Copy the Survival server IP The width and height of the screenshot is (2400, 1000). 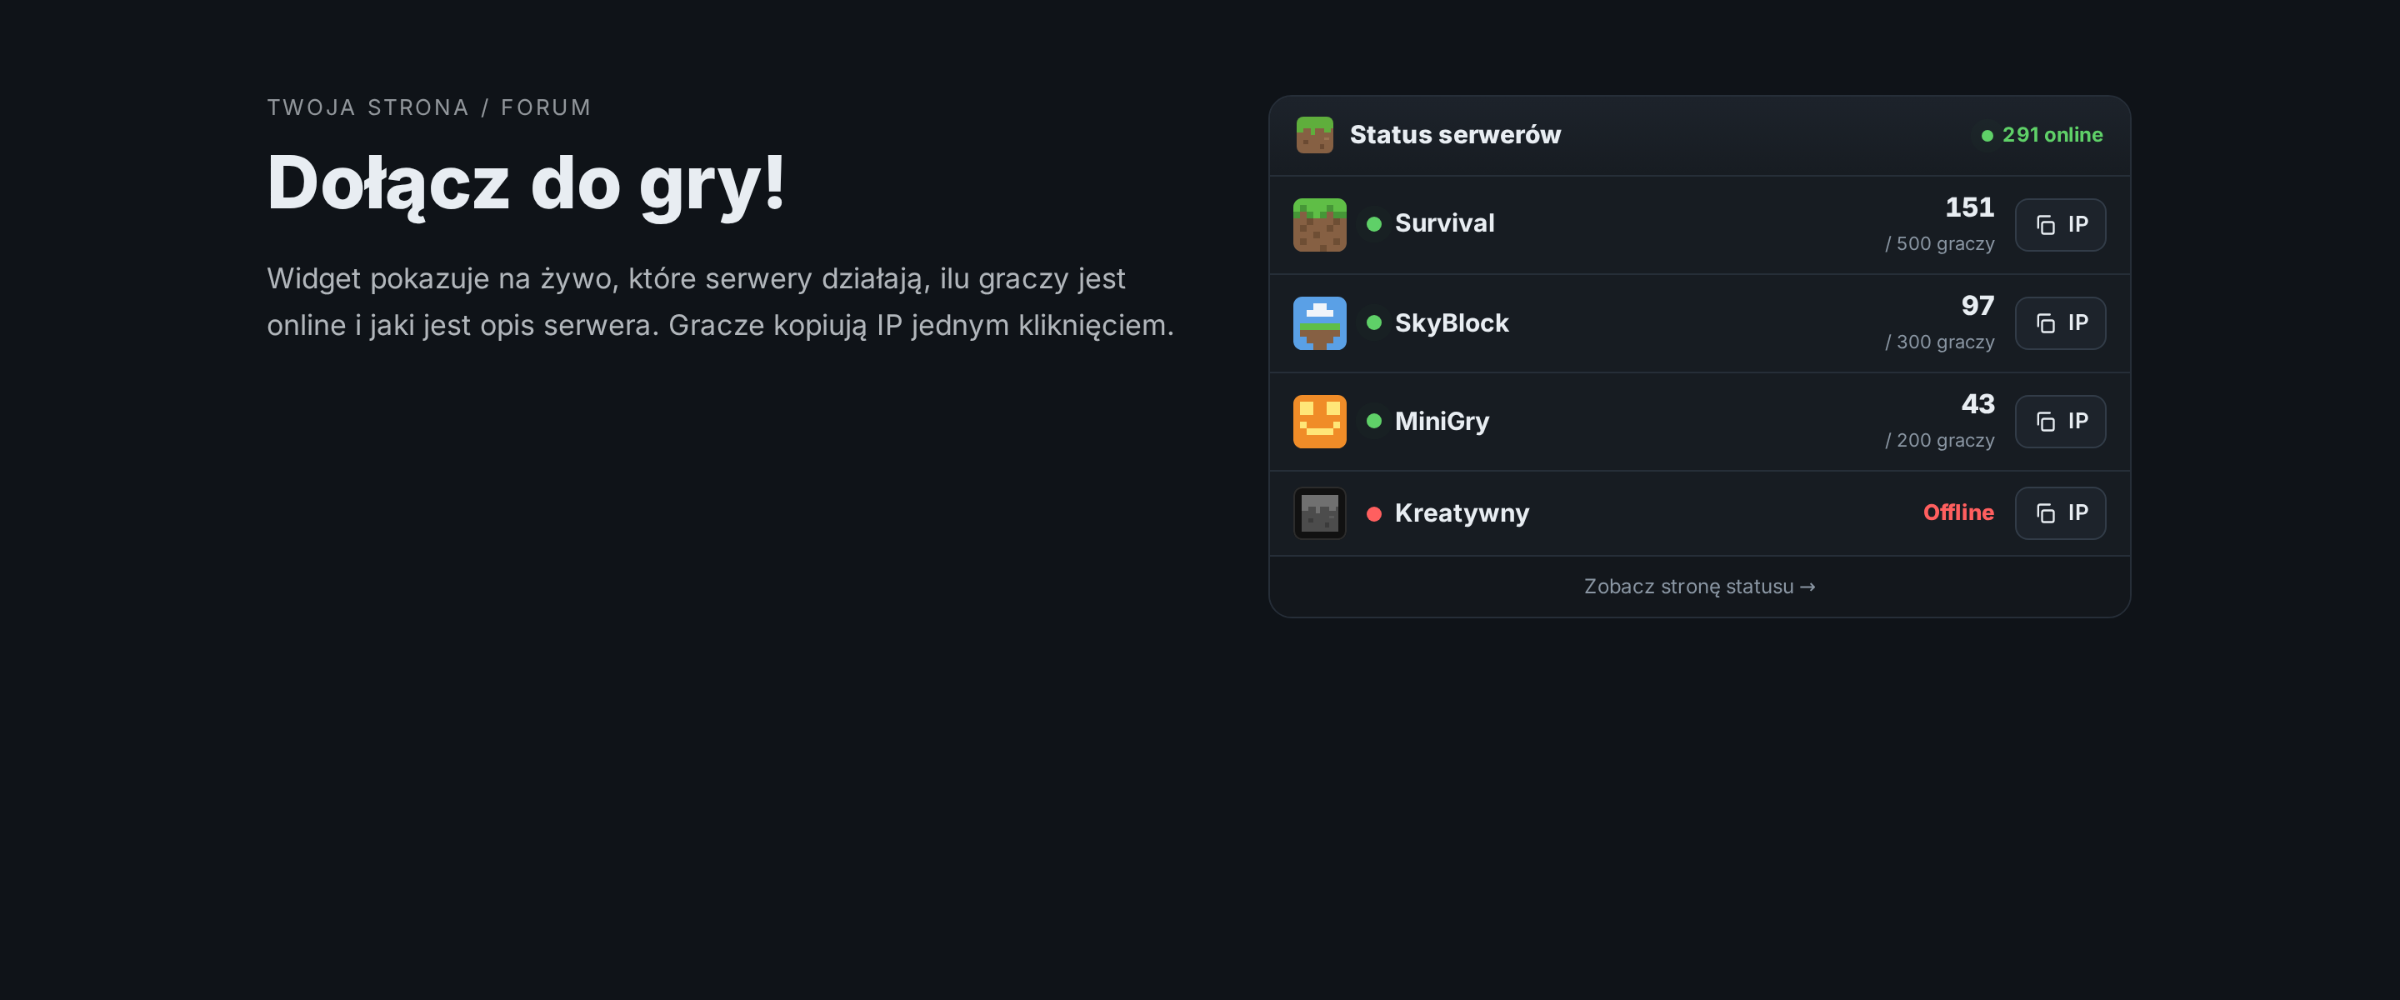(x=2060, y=225)
